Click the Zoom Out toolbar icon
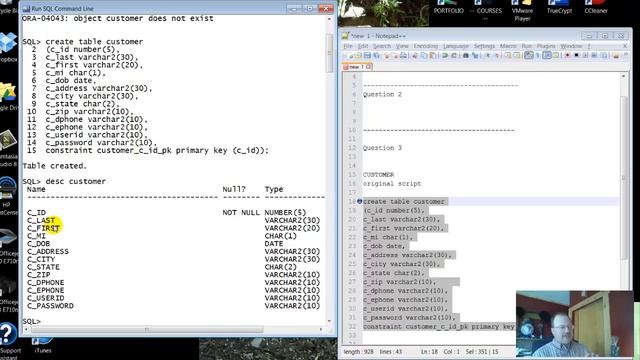The height and width of the screenshot is (360, 640). pos(497,55)
